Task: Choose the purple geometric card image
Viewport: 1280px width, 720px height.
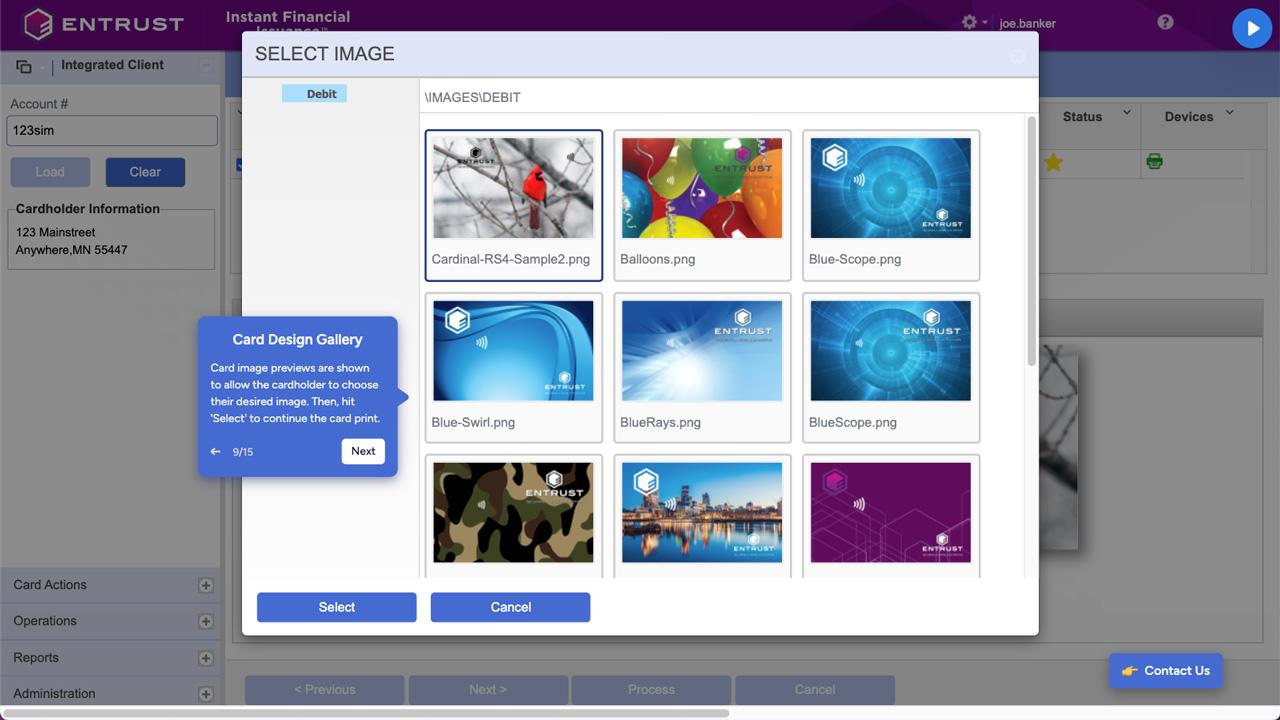Action: pos(890,516)
